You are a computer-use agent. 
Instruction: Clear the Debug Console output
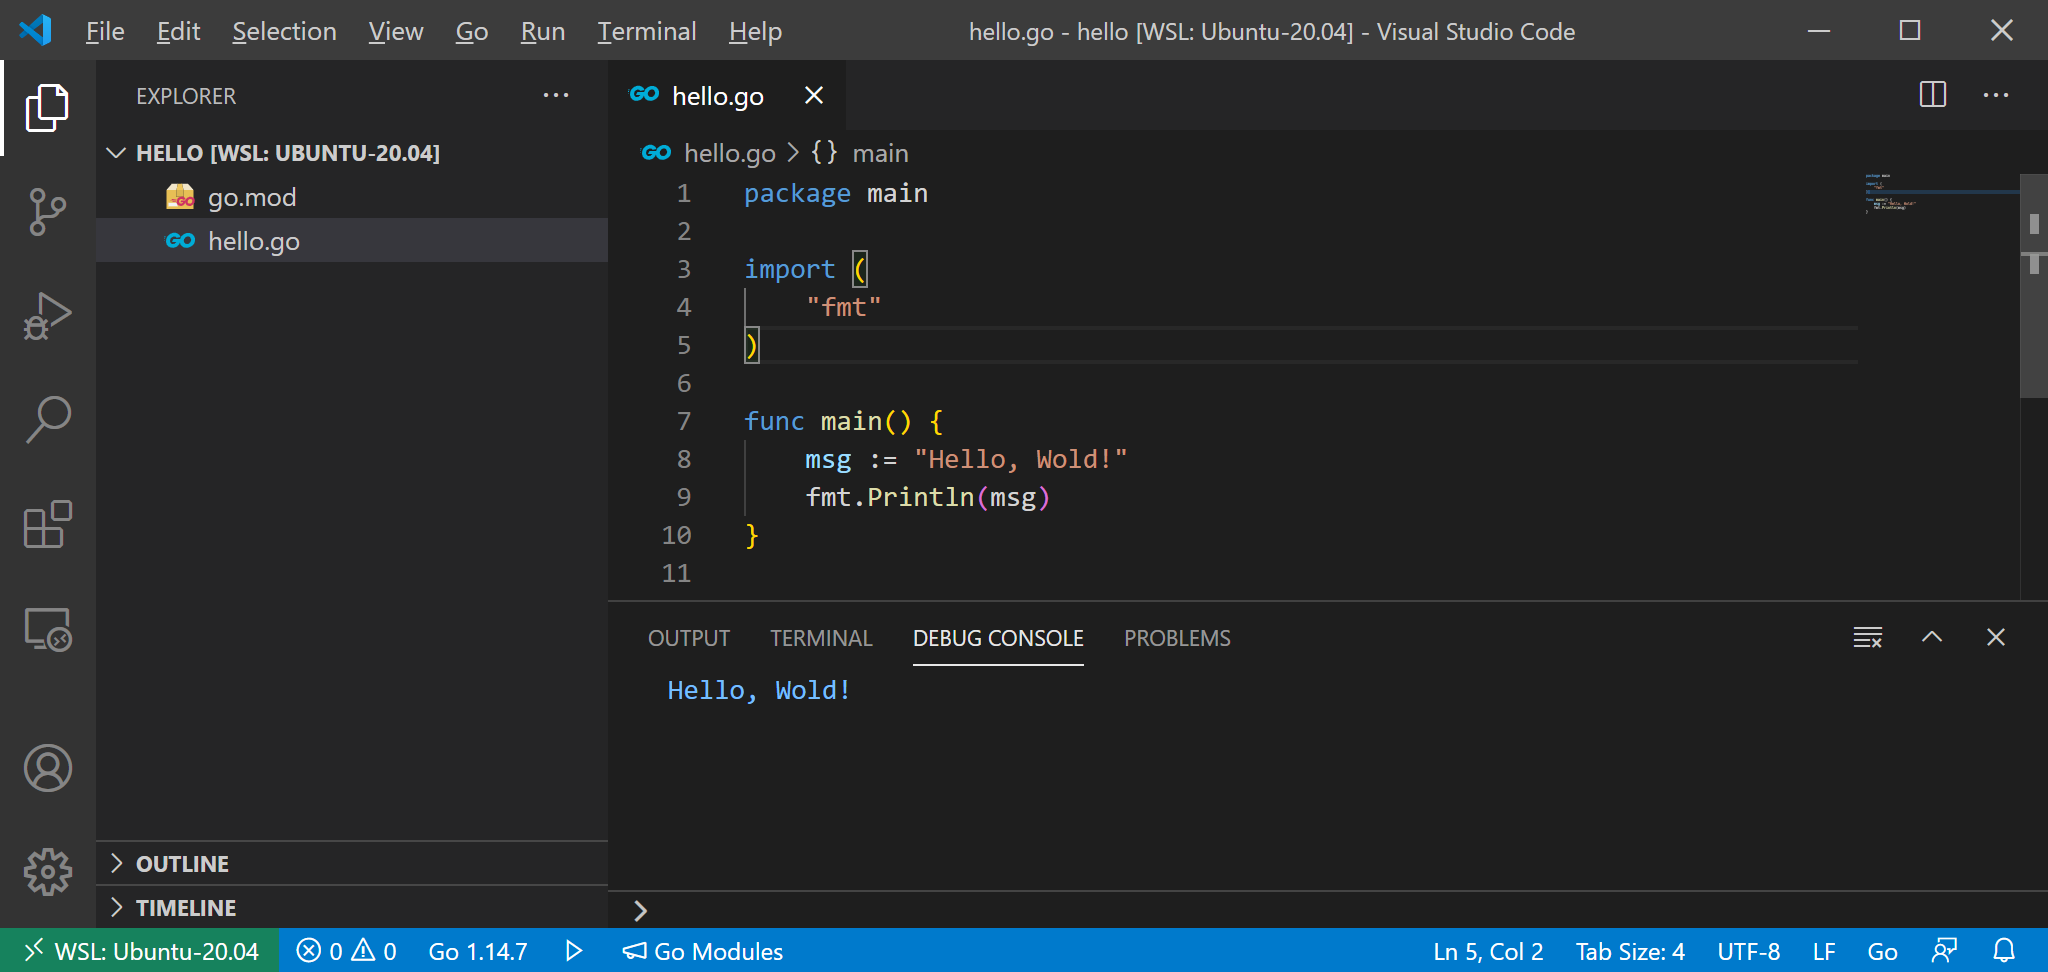pyautogui.click(x=1869, y=637)
